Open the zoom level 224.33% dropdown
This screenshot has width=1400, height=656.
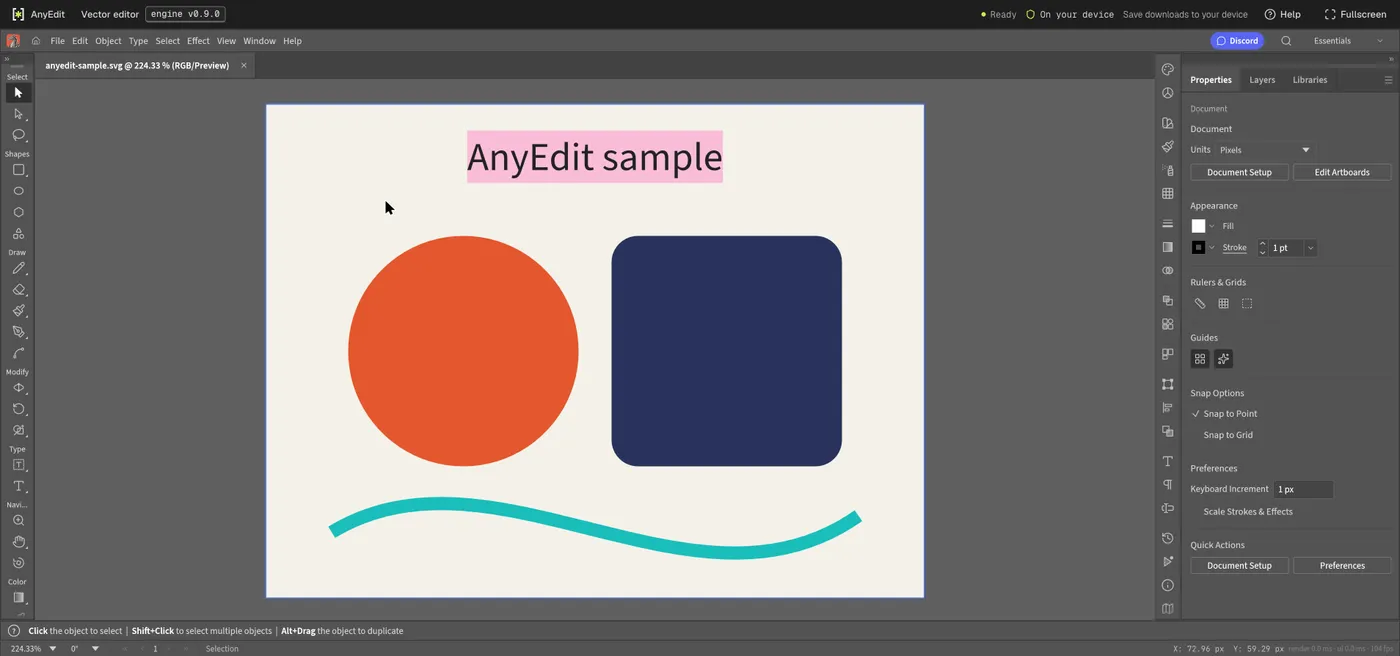coord(53,649)
